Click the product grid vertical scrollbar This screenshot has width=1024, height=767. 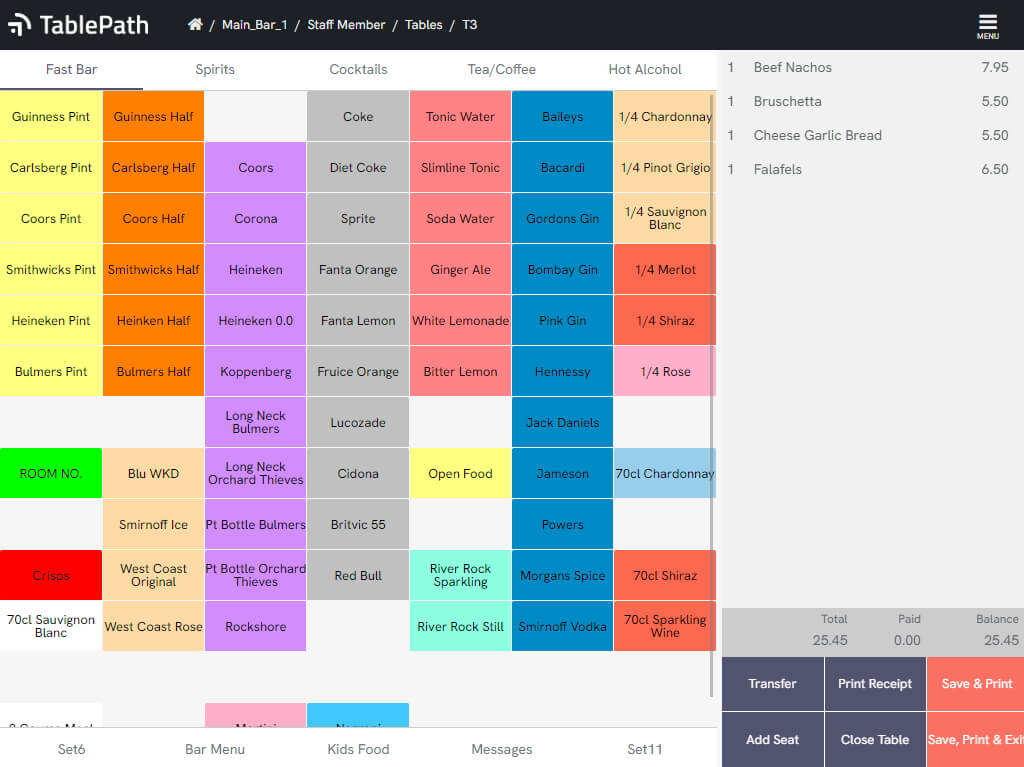712,396
